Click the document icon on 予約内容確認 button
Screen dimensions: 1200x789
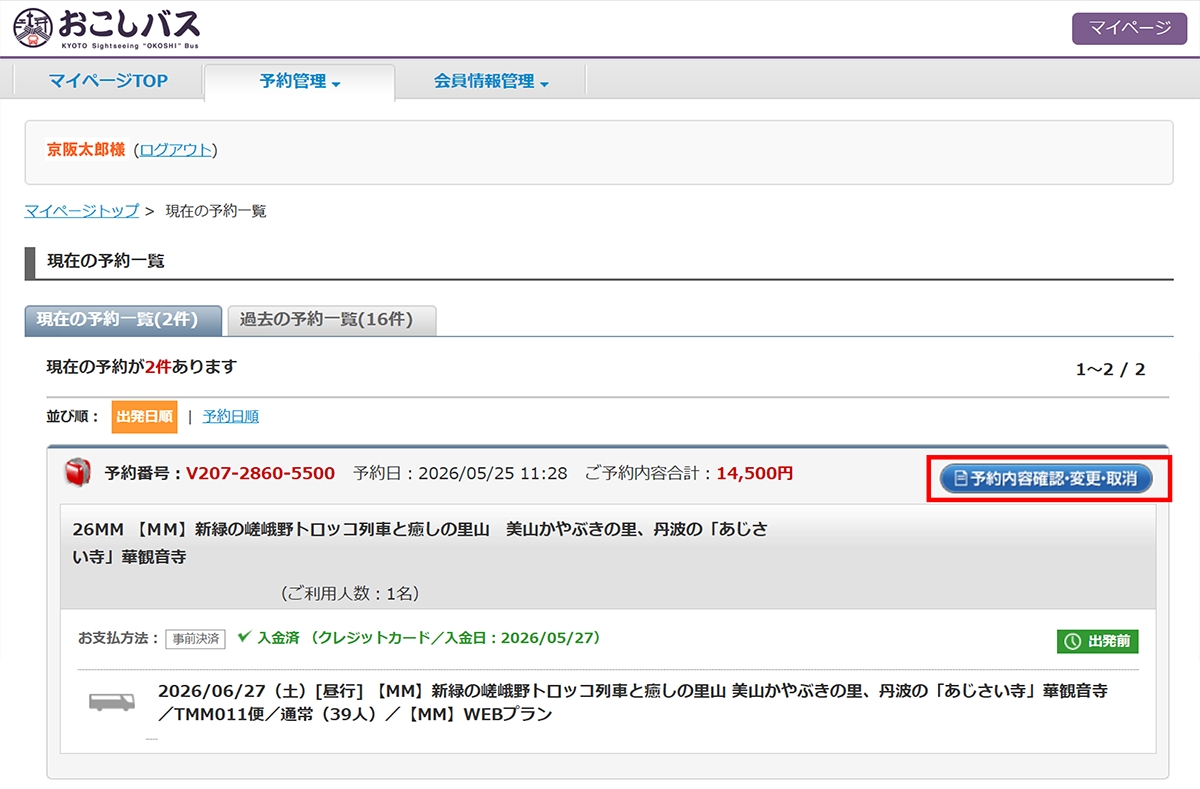(961, 479)
